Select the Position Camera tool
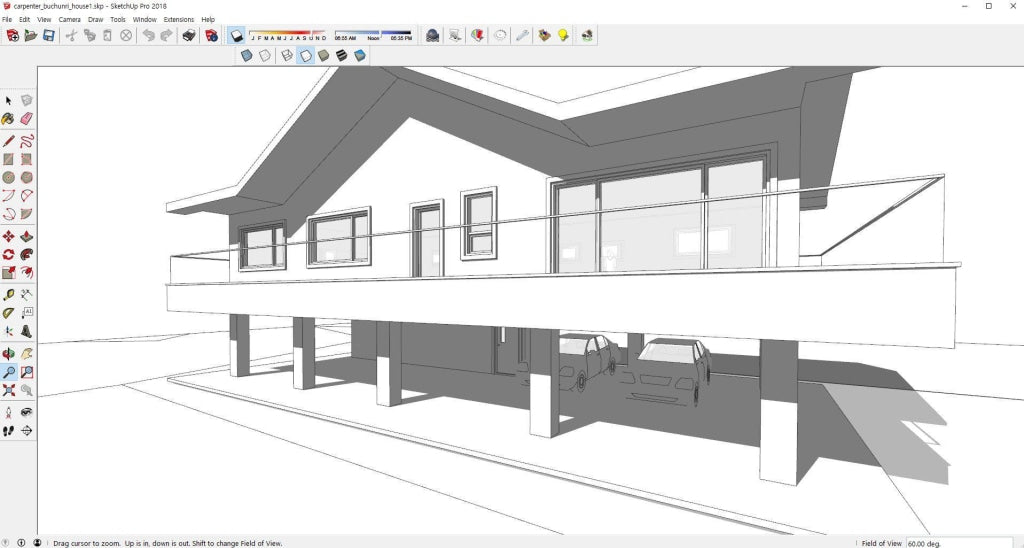The image size is (1024, 548). (x=8, y=413)
